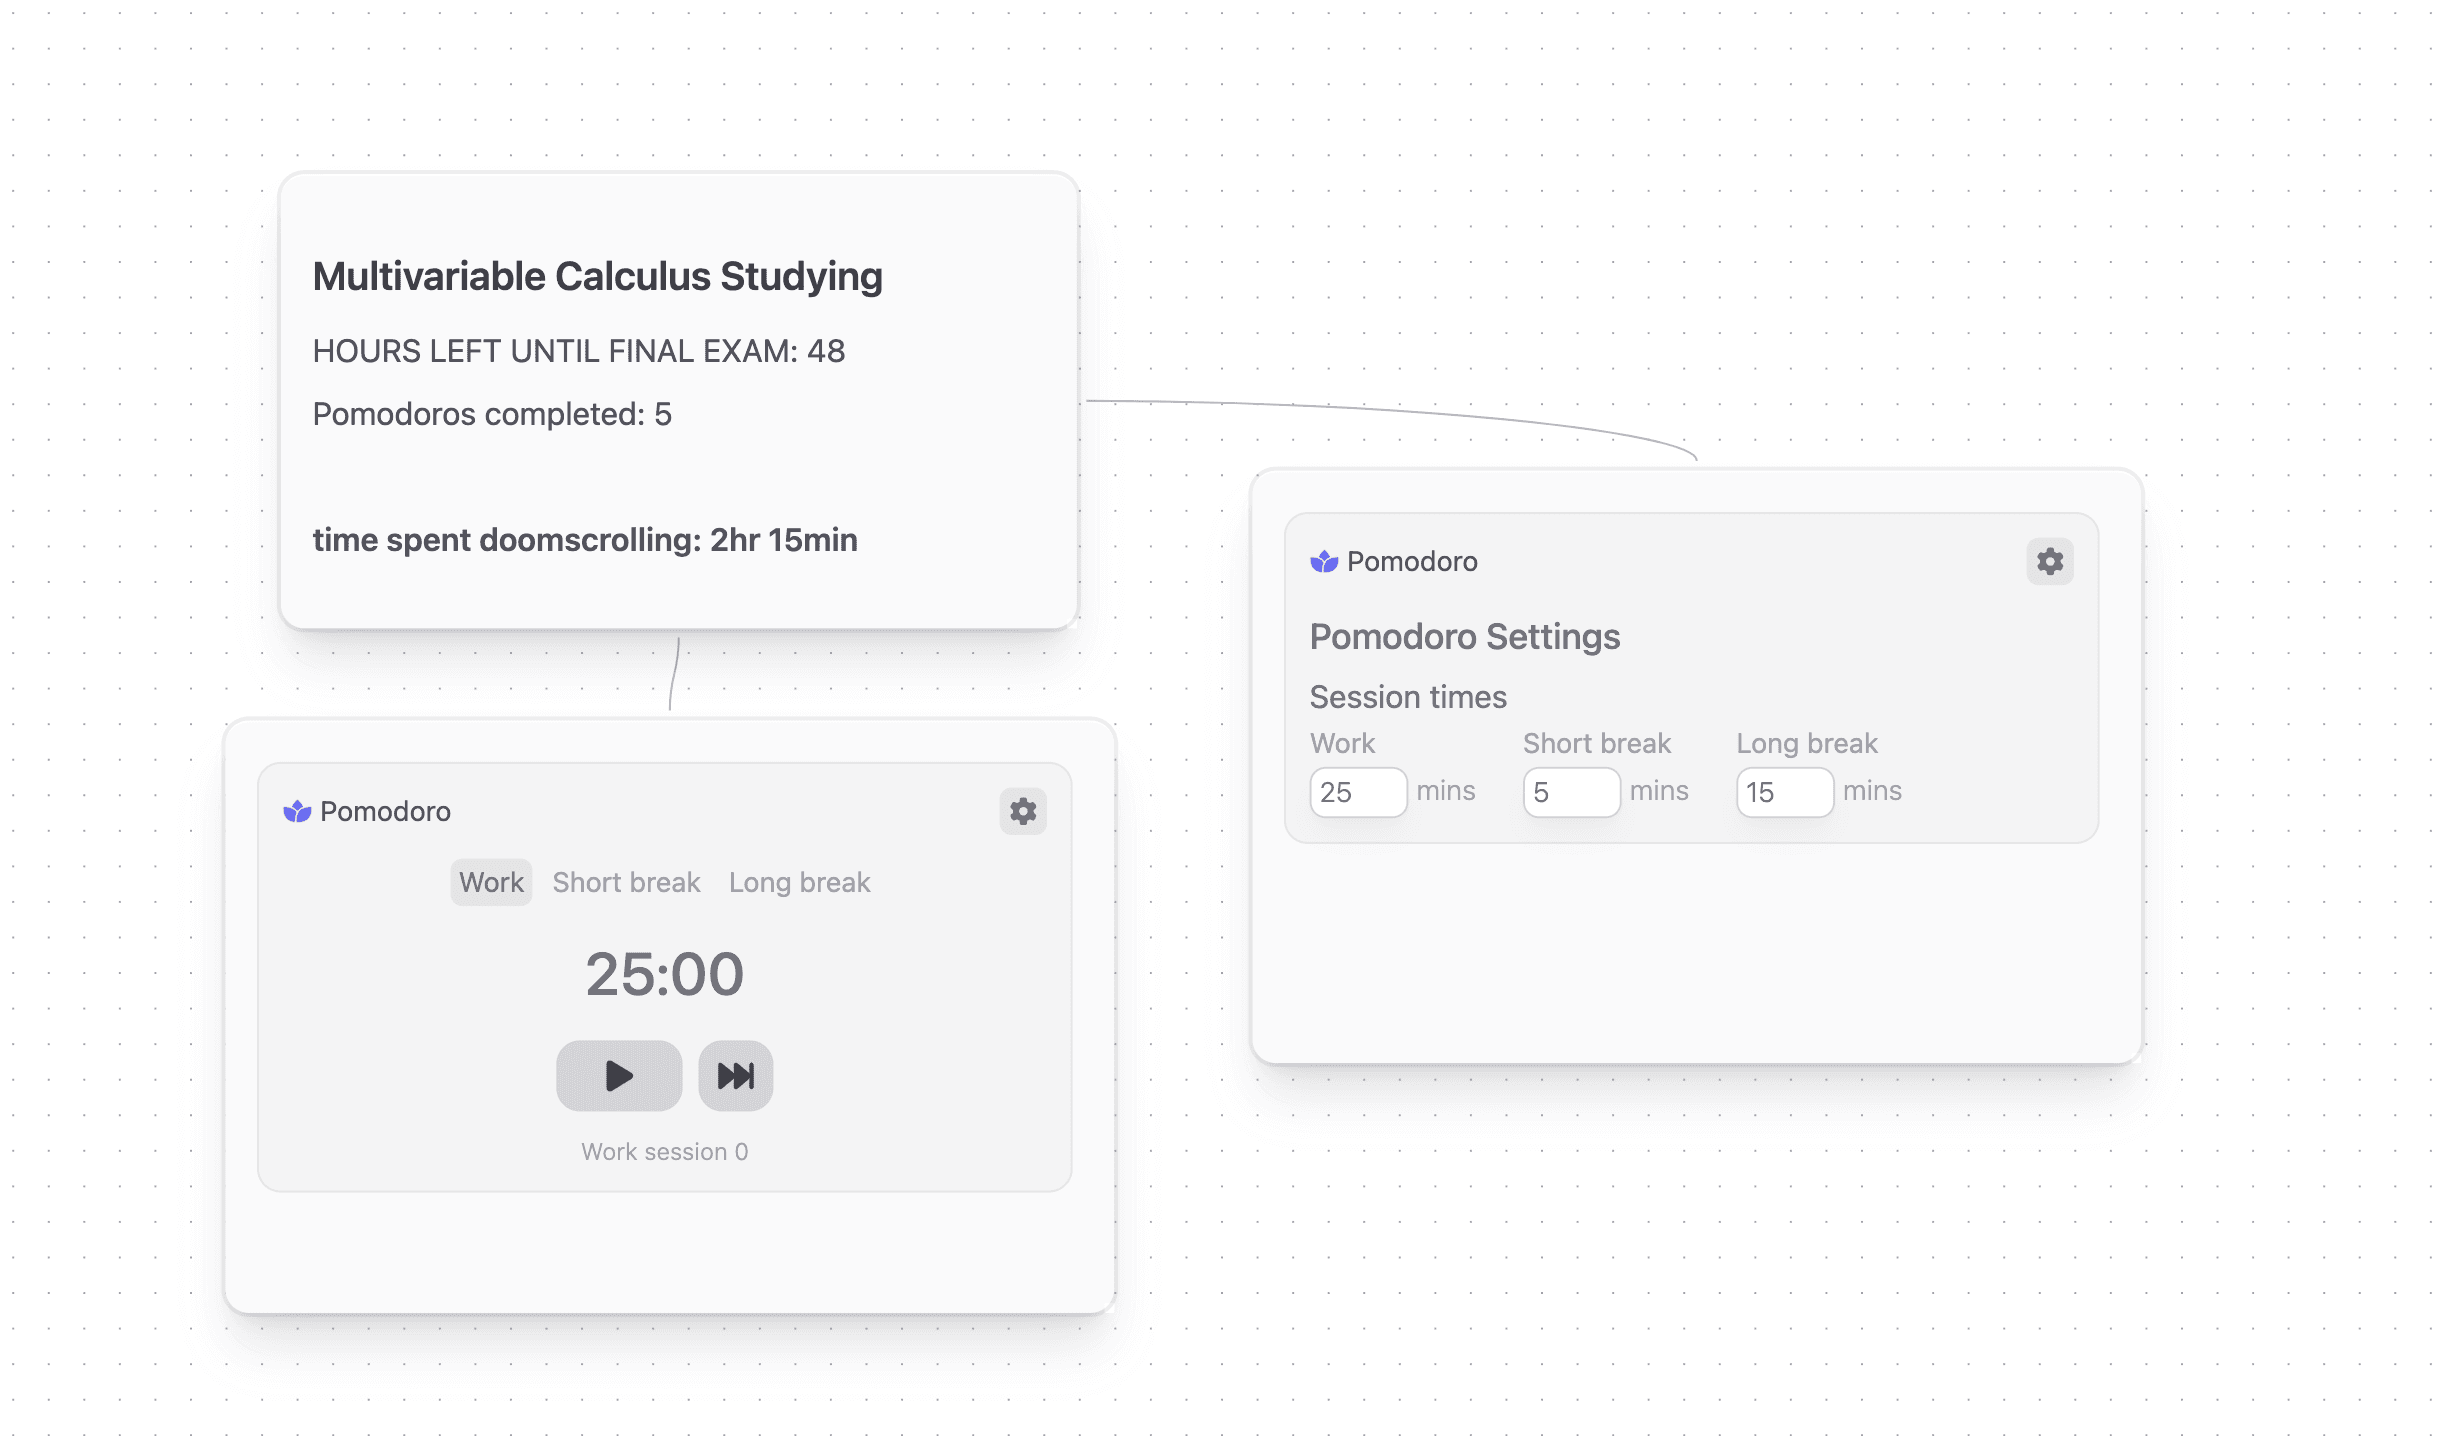Click the Pomodoro Settings title

(1464, 637)
